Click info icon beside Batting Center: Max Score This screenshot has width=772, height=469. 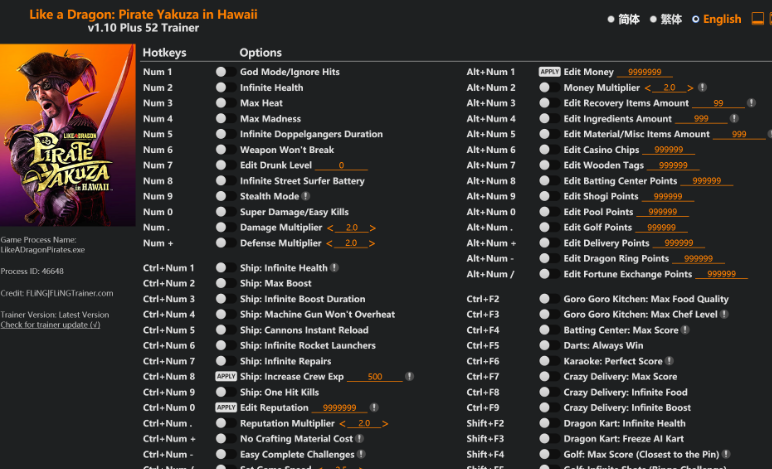click(x=685, y=330)
